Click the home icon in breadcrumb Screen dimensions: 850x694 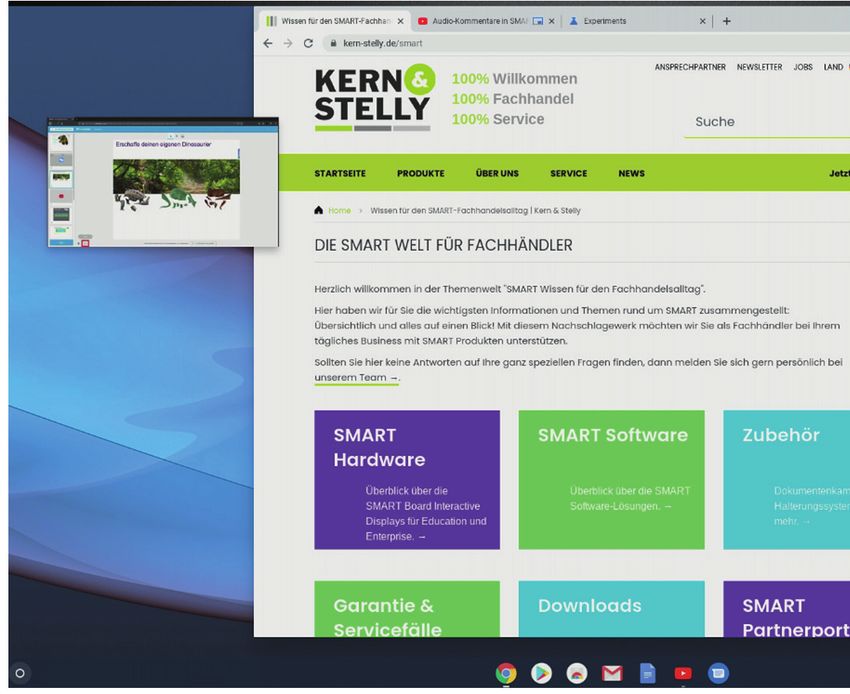pos(319,211)
